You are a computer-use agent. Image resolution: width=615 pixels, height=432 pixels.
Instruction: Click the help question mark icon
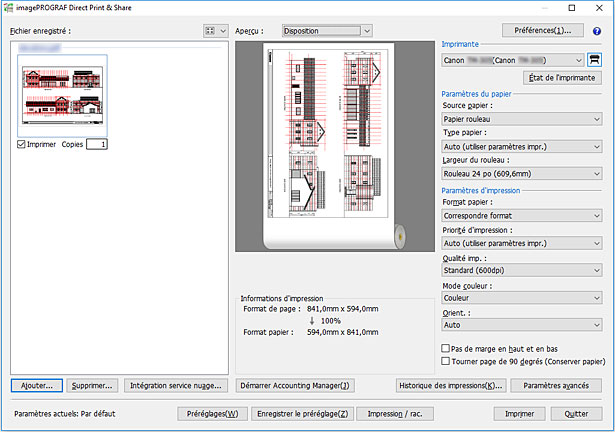point(597,31)
